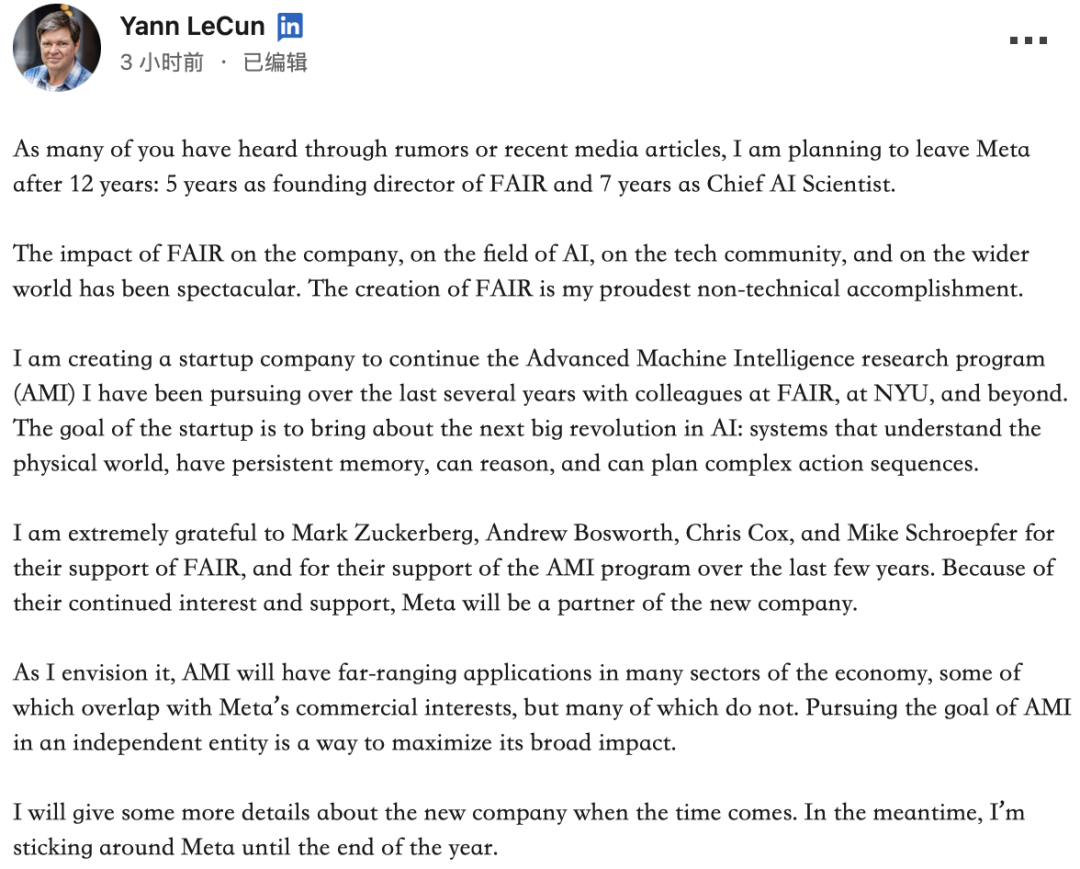
Task: Click the LinkedIn badge beside the name
Action: (x=290, y=27)
